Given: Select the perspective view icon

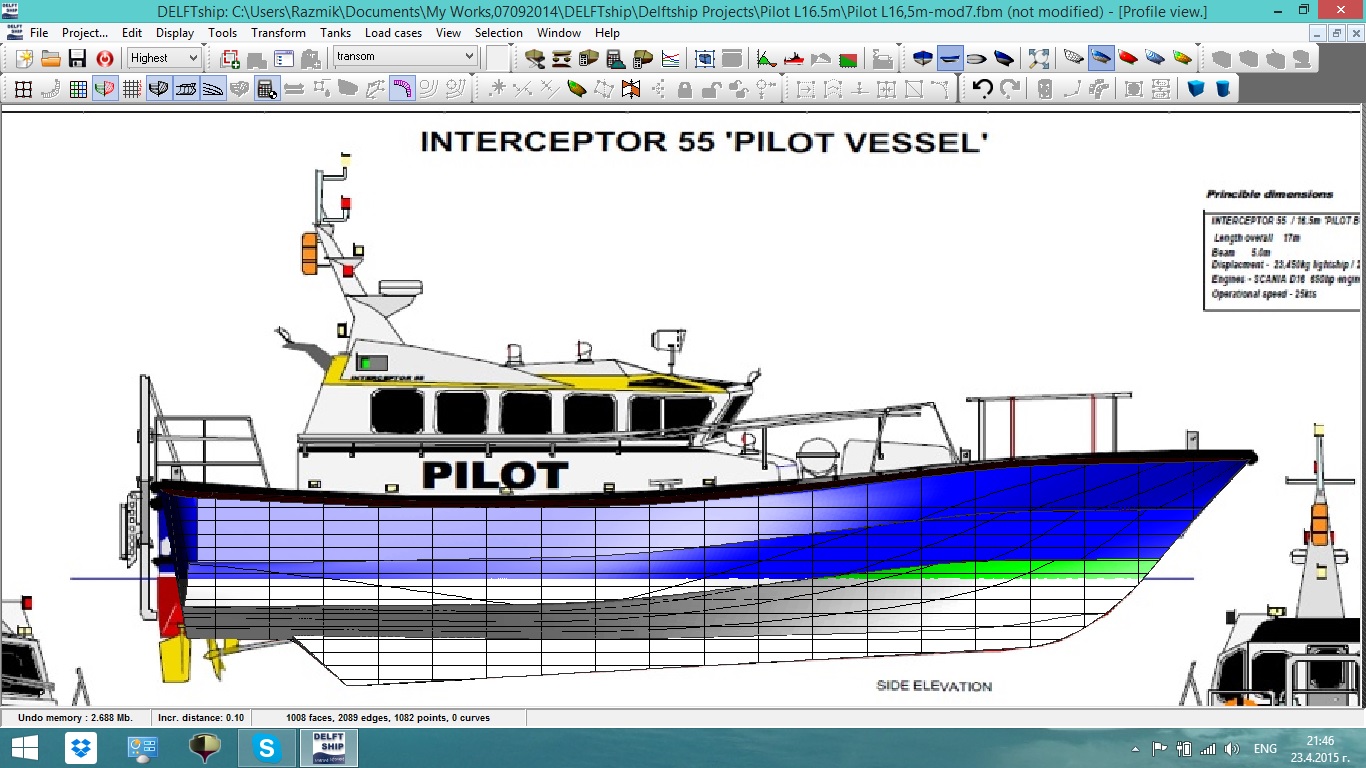Looking at the screenshot, I should click(1004, 58).
